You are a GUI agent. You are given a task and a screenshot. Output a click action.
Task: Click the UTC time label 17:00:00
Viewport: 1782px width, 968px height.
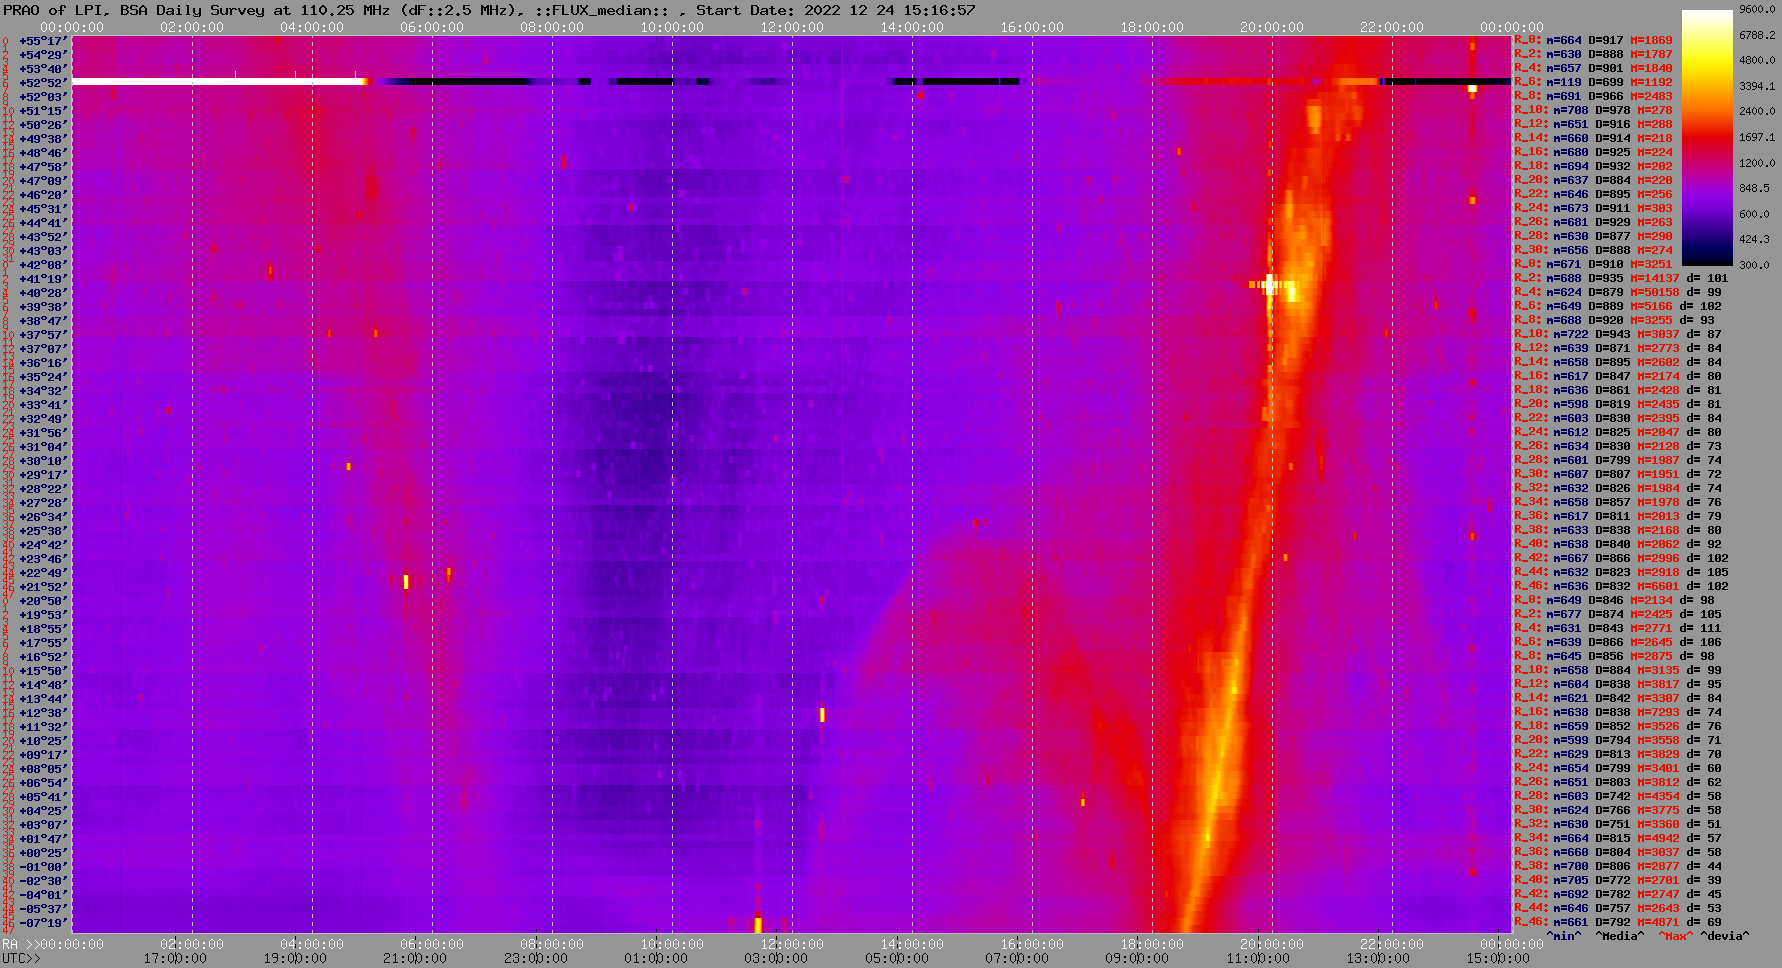pos(175,958)
